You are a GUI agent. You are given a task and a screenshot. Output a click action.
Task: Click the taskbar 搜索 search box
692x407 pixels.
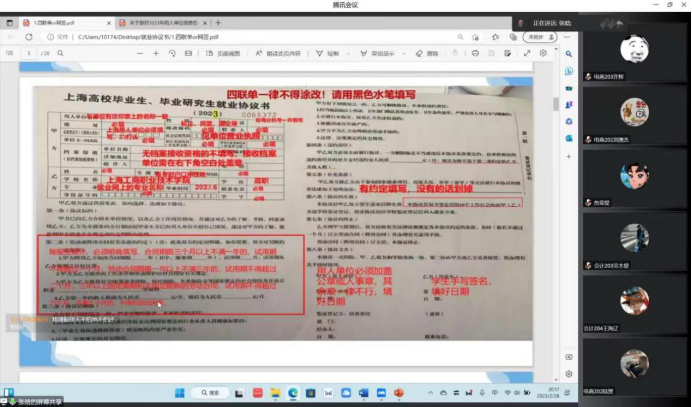coord(211,393)
